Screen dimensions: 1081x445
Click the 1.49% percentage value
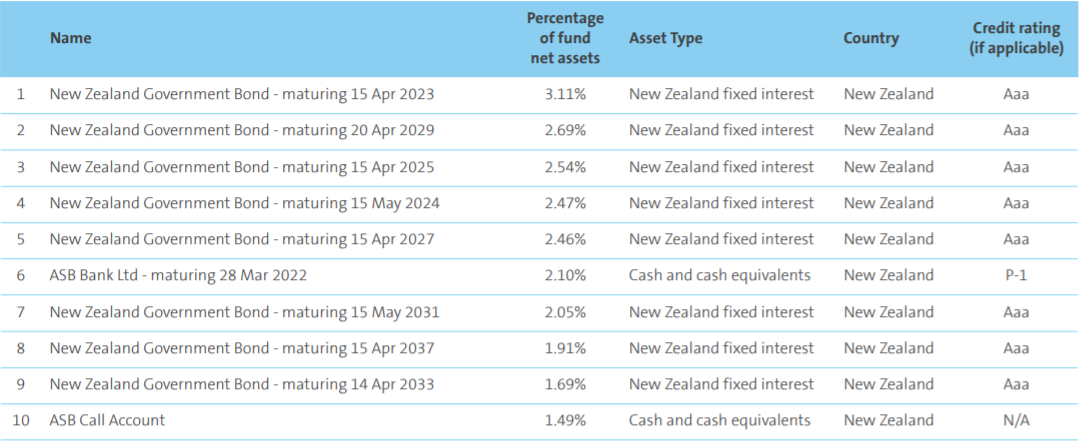(x=565, y=420)
